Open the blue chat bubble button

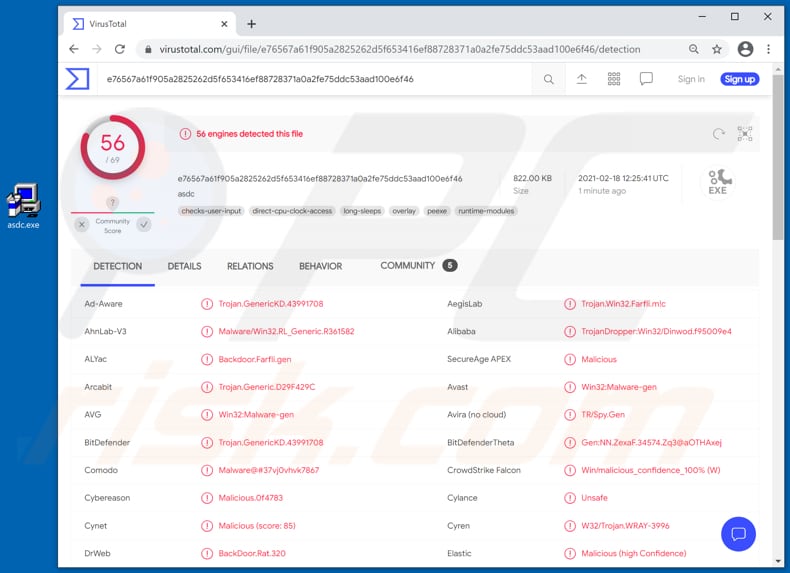[738, 534]
